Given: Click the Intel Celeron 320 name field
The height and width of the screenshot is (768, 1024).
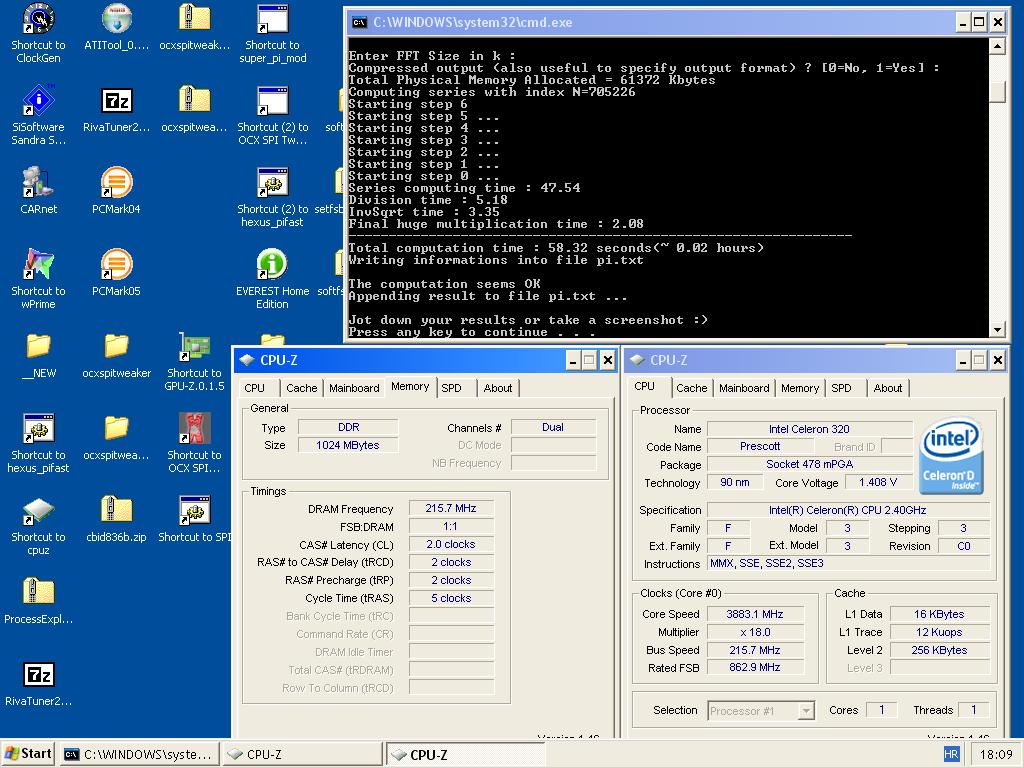Looking at the screenshot, I should (x=809, y=429).
